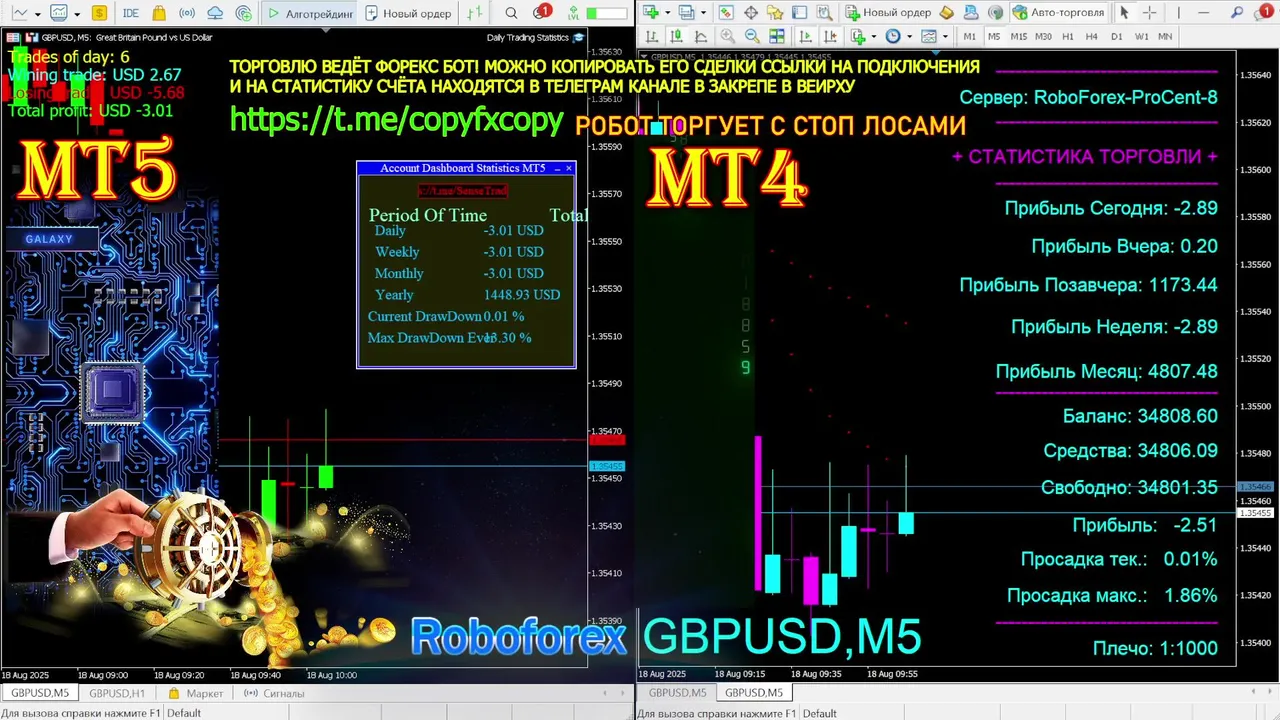1280x720 pixels.
Task: Select MT4 candlestick chart type
Action: (x=675, y=36)
